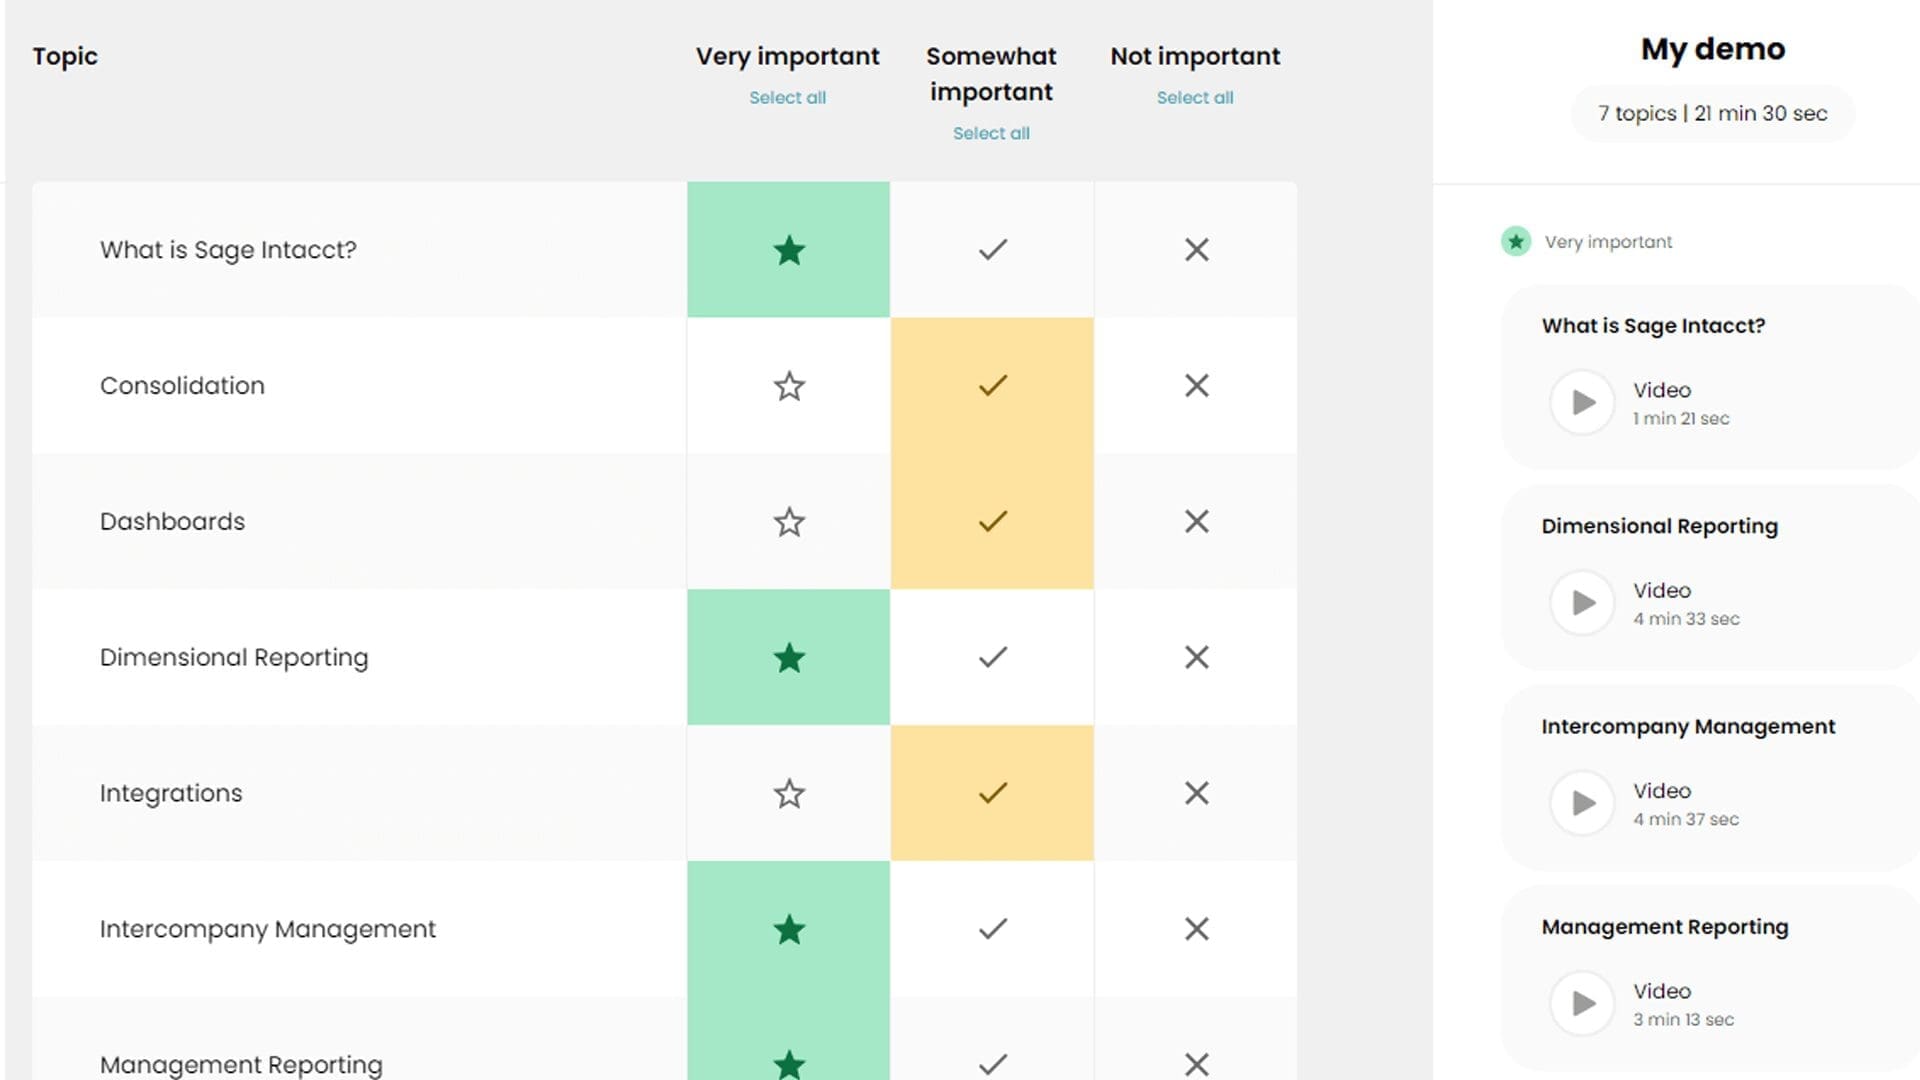The width and height of the screenshot is (1920, 1080).
Task: Set Intercompany Management to somewhat important
Action: (x=991, y=929)
